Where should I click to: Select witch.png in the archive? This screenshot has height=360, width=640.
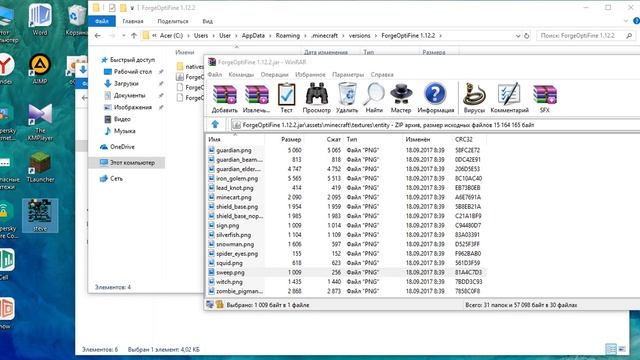pyautogui.click(x=229, y=282)
